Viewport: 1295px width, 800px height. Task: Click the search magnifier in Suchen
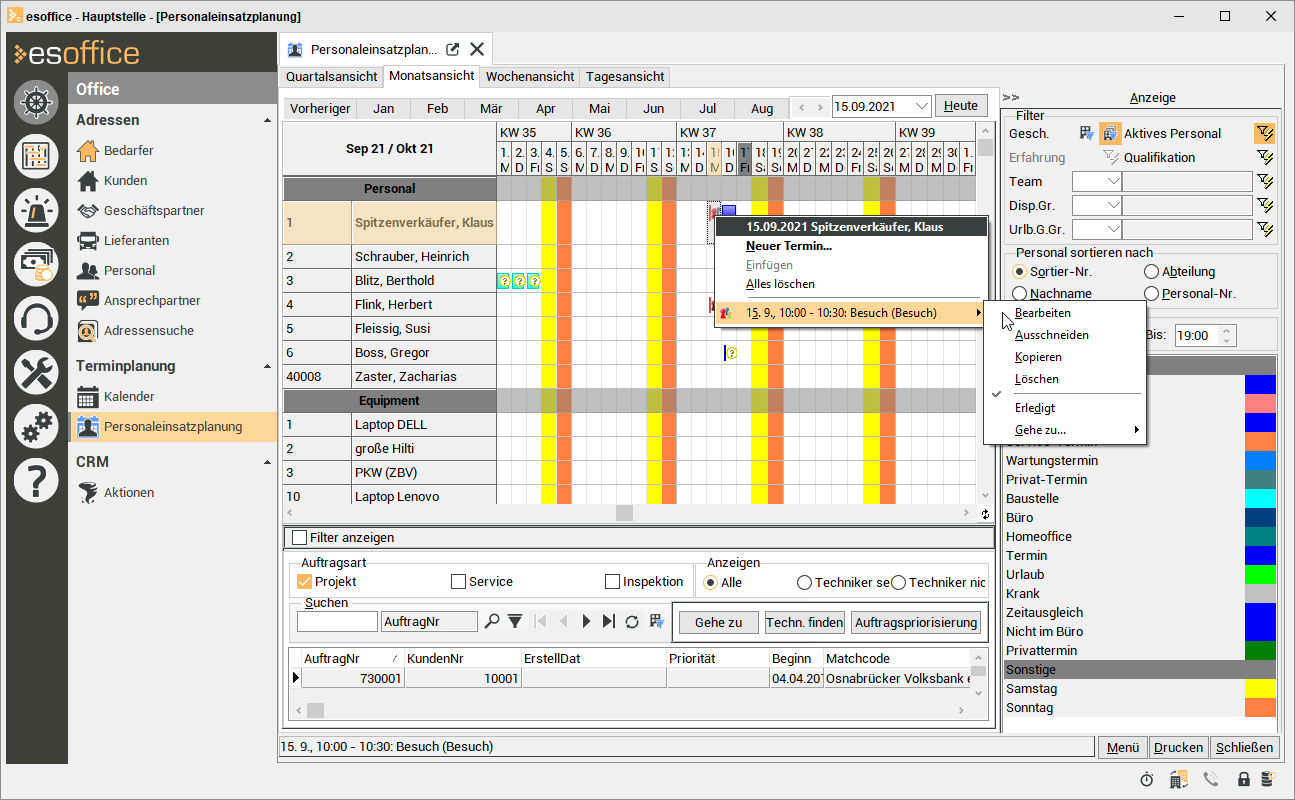coord(491,621)
